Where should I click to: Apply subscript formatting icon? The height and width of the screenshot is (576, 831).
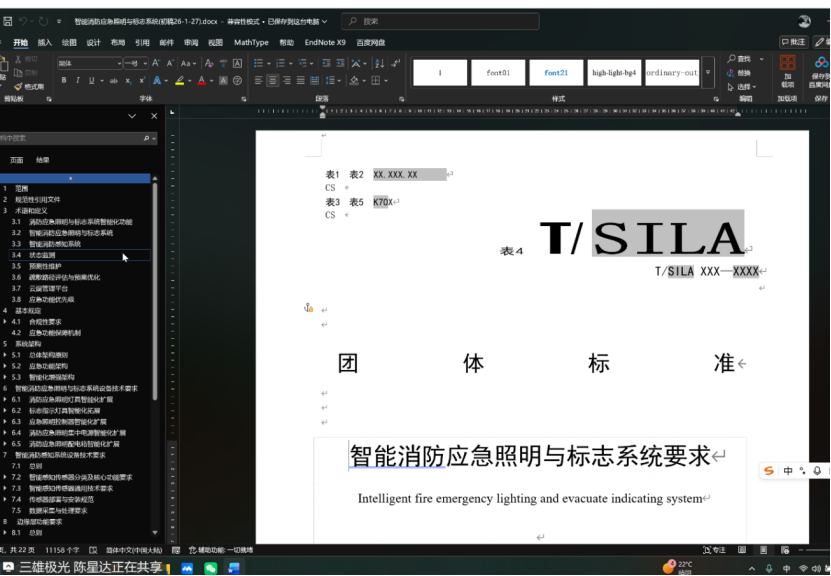click(x=128, y=80)
